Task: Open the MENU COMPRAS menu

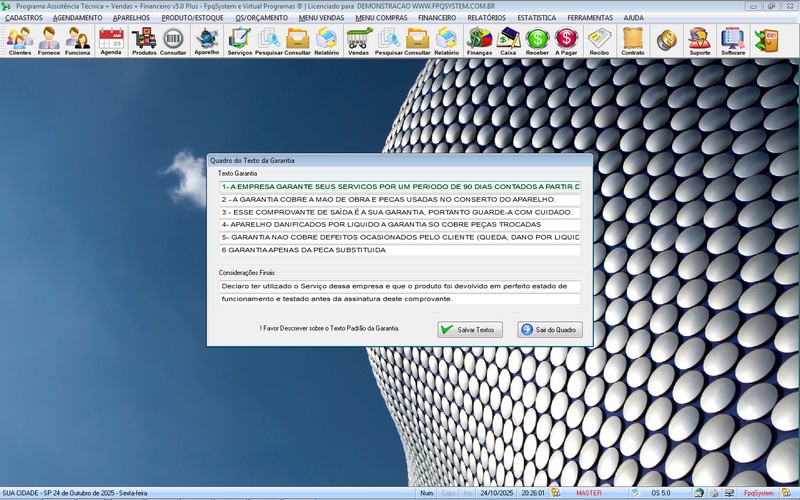Action: tap(381, 18)
